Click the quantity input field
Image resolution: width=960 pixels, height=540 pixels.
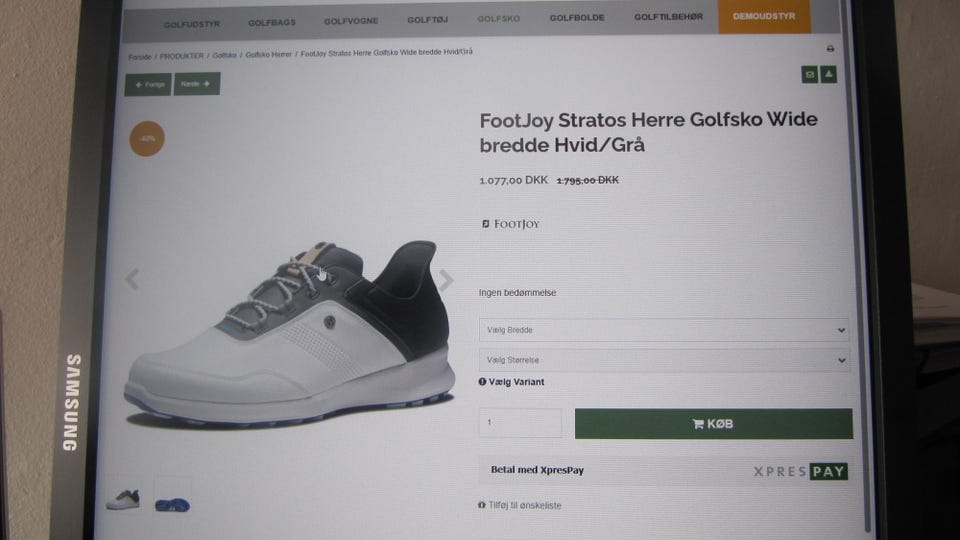click(520, 423)
